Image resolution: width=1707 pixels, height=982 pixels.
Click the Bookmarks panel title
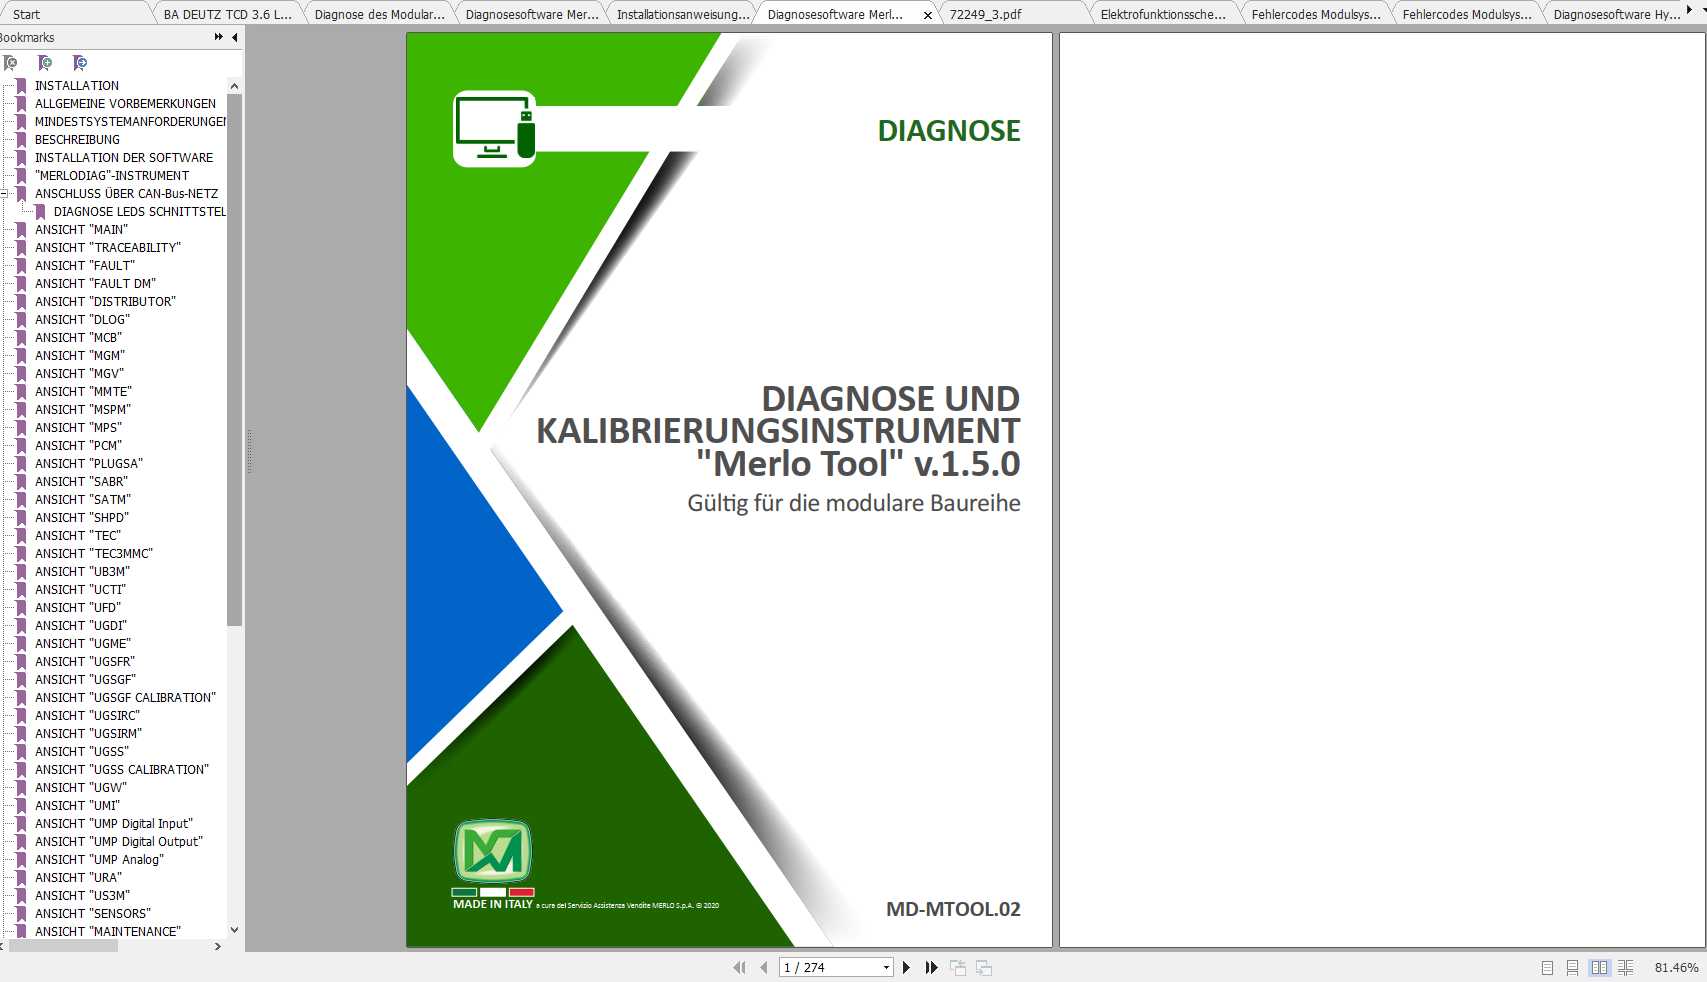(x=27, y=37)
